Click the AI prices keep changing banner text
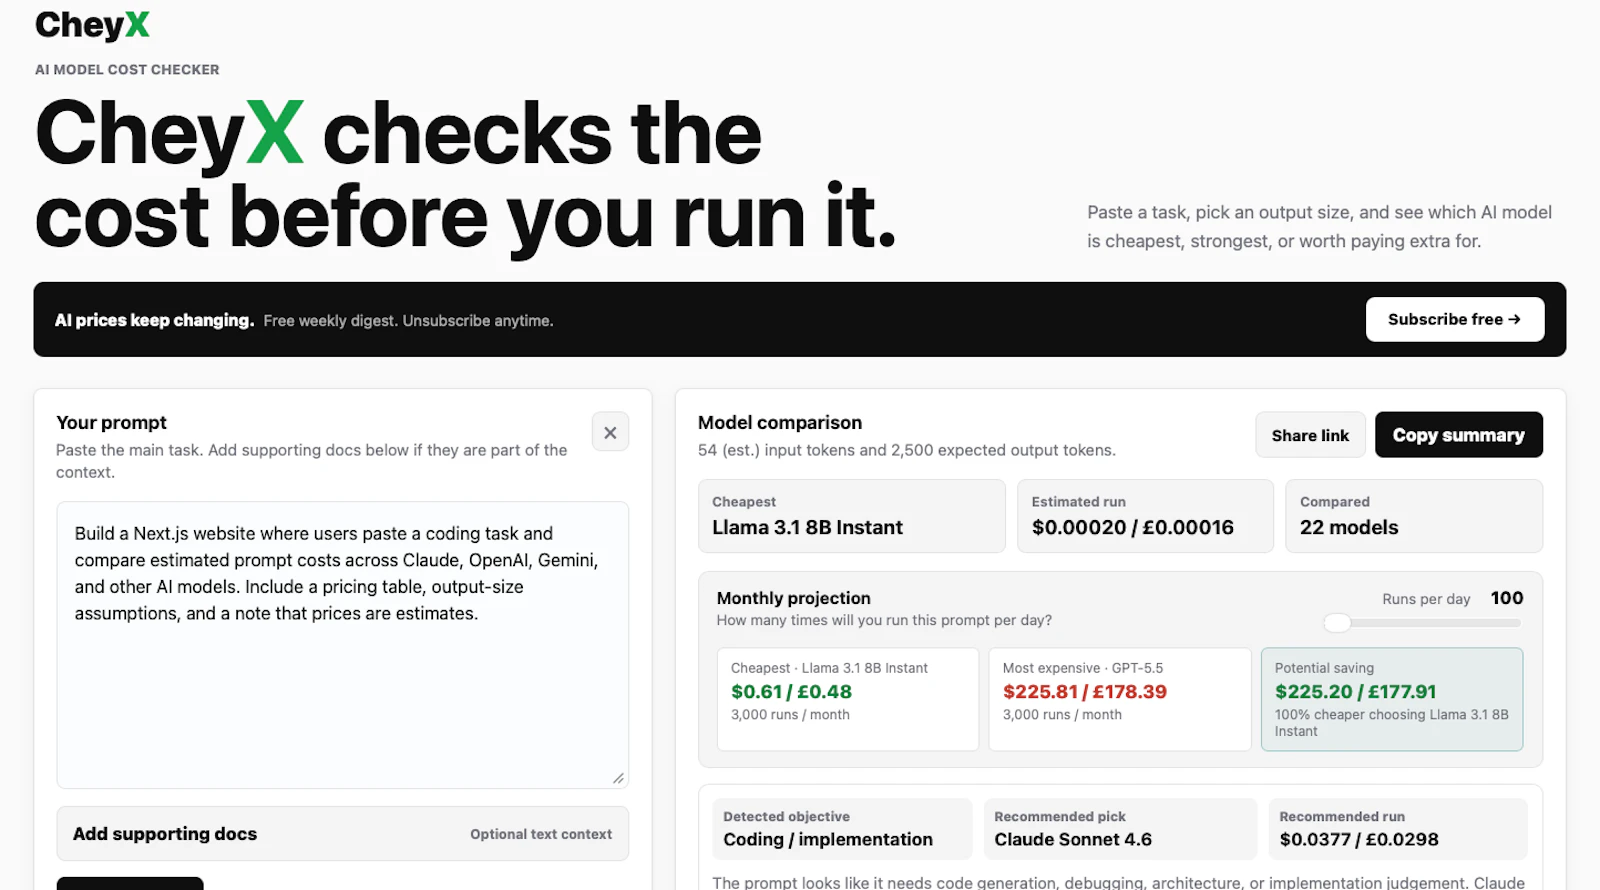The image size is (1600, 890). tap(154, 320)
